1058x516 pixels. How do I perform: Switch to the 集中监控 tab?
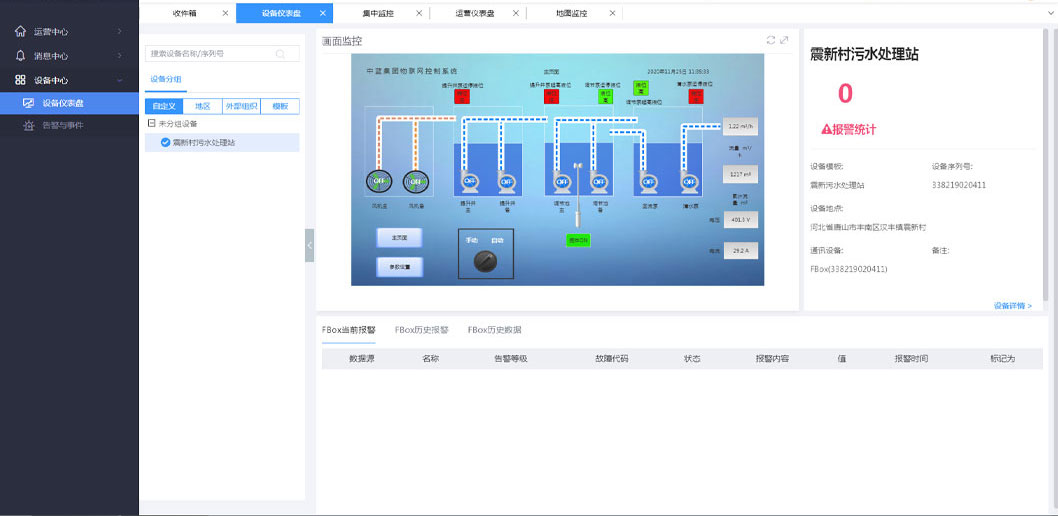click(378, 13)
